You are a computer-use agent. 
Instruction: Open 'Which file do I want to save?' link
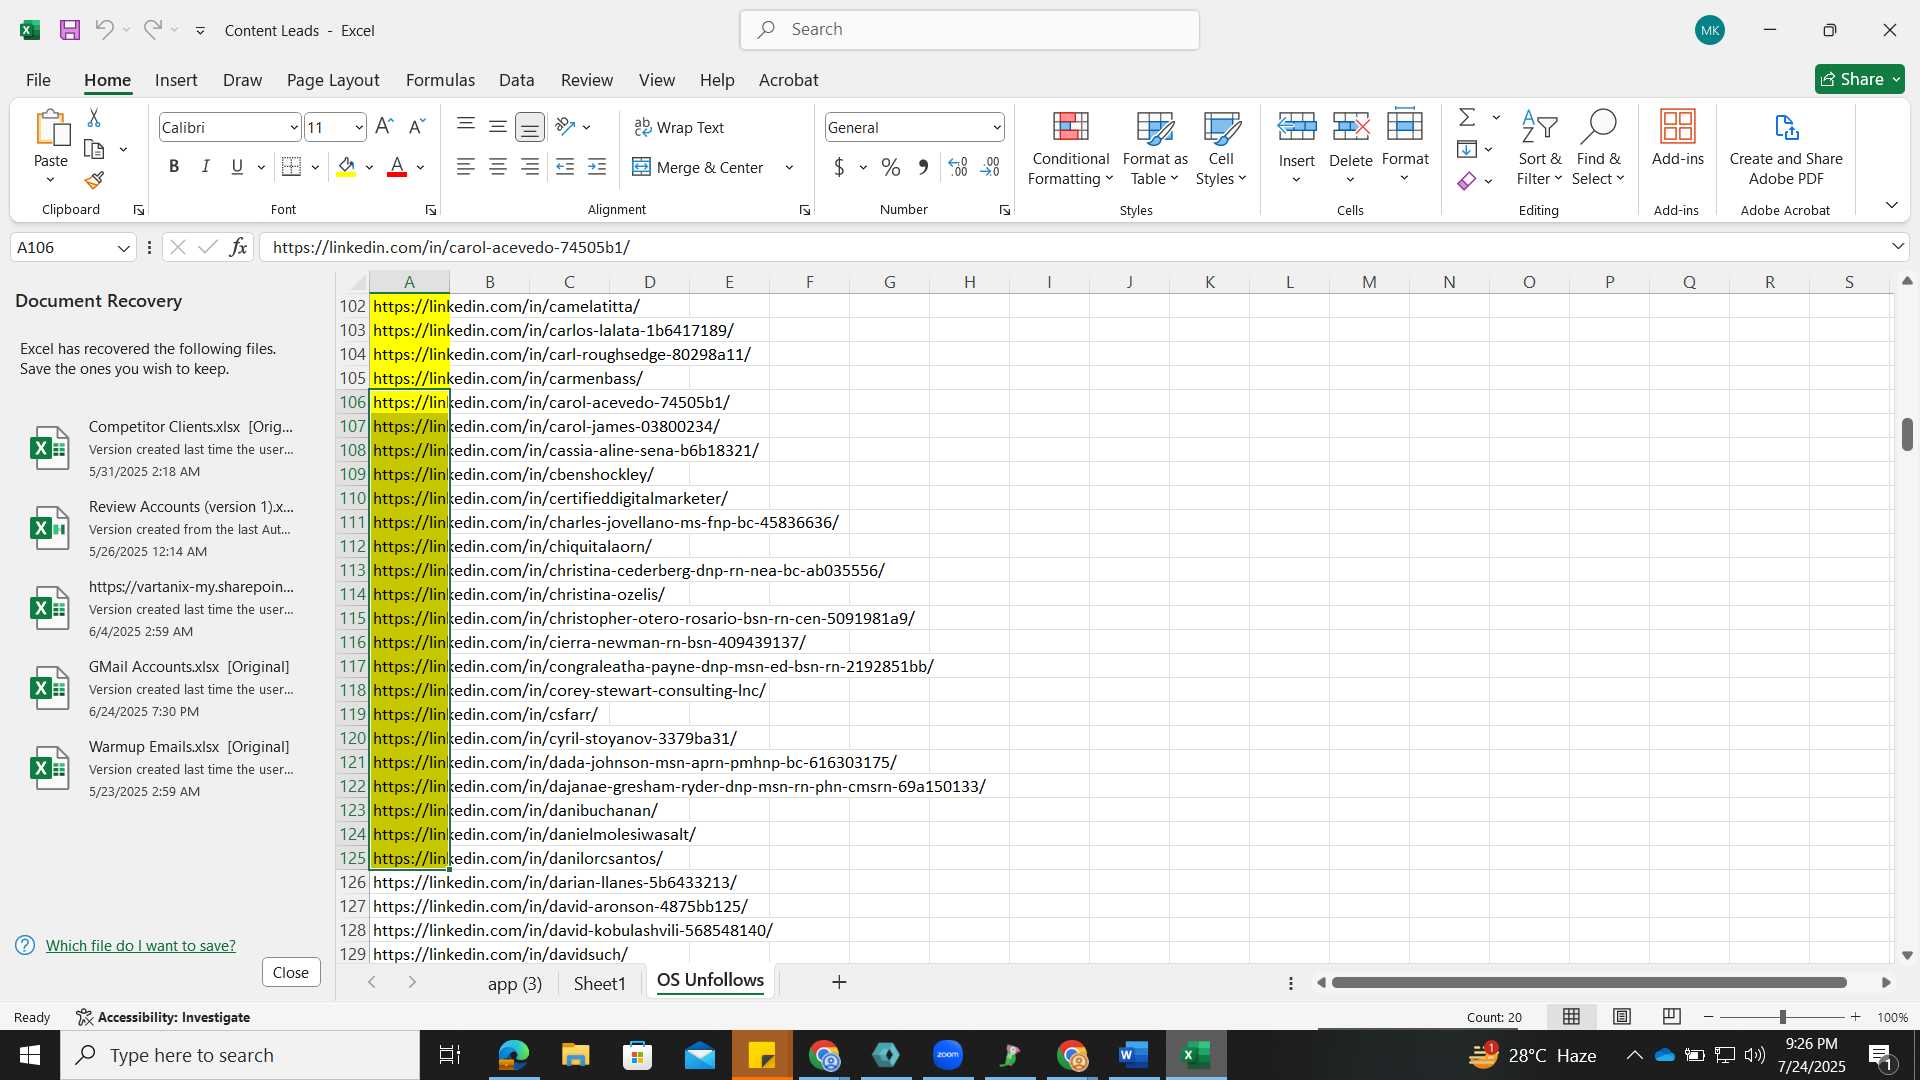pyautogui.click(x=141, y=945)
